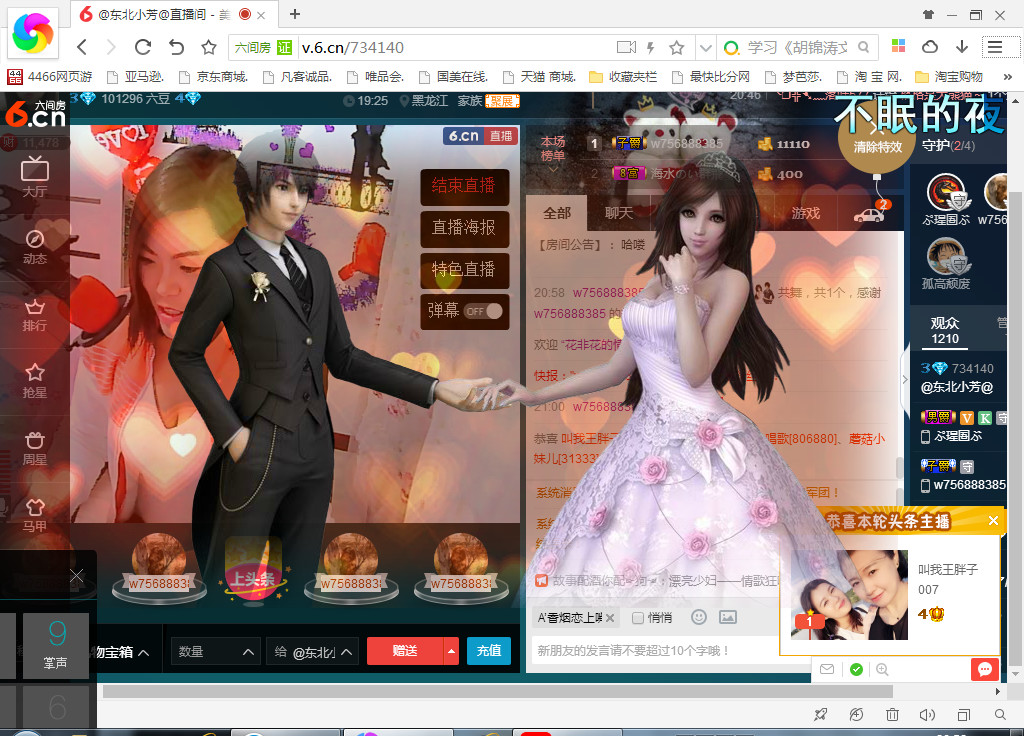Screen dimensions: 1024x736
Task: Toggle the 弹幕 danmaku switch
Action: point(484,311)
